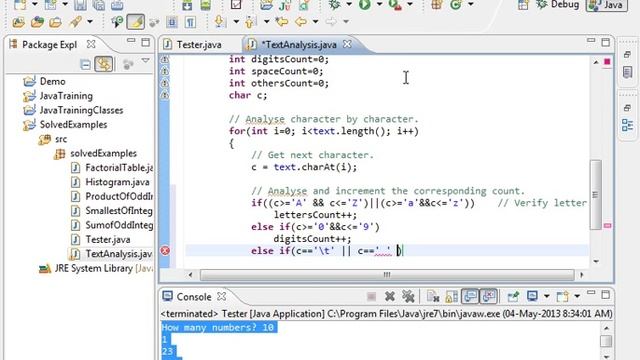Click the Search flashlight icon

pyautogui.click(x=76, y=22)
